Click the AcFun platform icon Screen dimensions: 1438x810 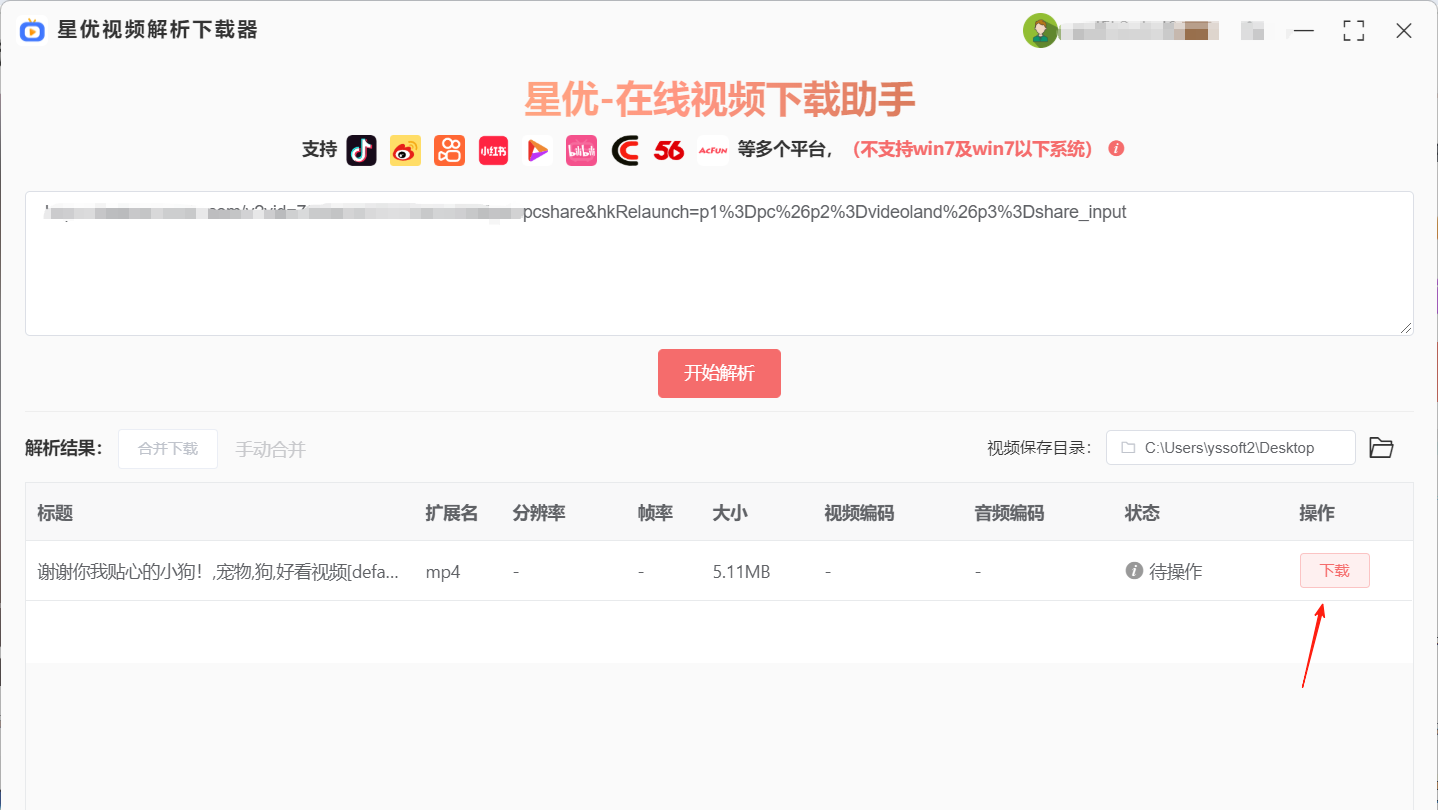[713, 150]
